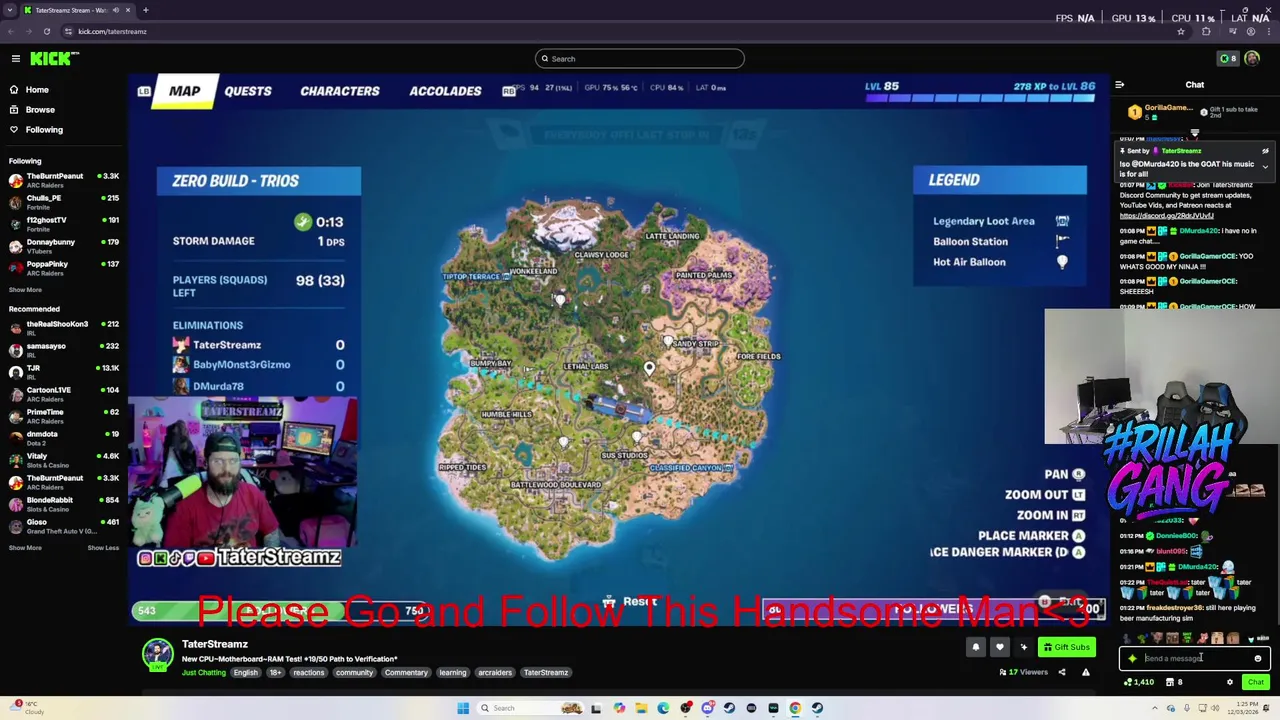This screenshot has width=1280, height=720.
Task: Open browser extensions puzzle icon
Action: 1206,32
